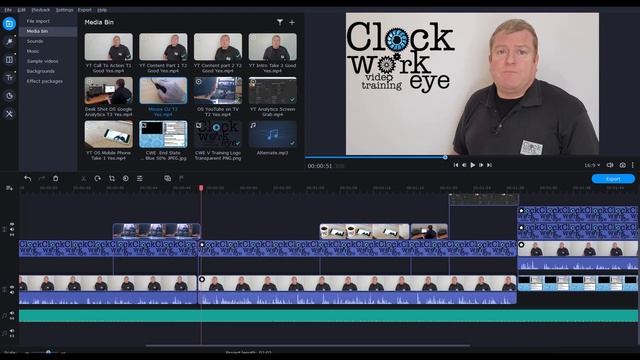Open the Import media tab icon
Viewport: 640px width, 360px height.
9,24
